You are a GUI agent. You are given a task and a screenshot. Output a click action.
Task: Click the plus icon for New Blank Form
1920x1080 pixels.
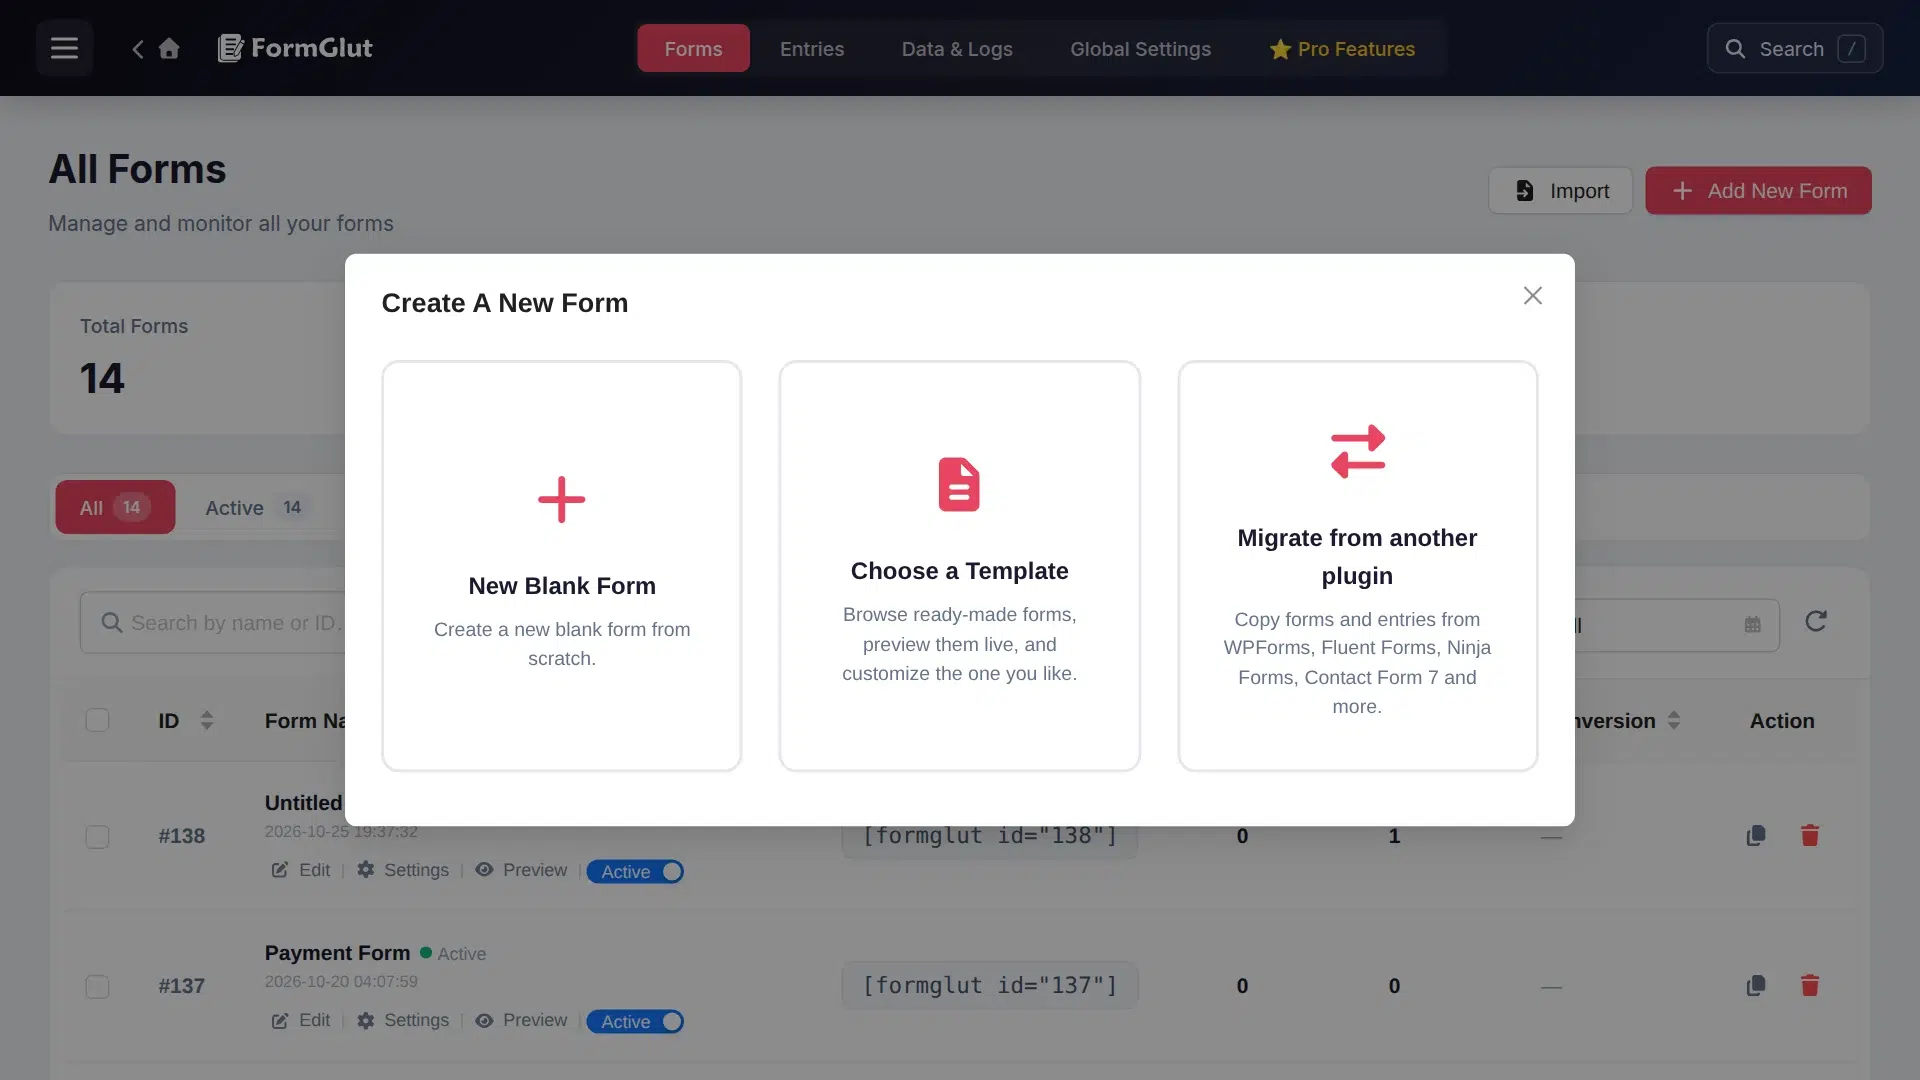pyautogui.click(x=561, y=500)
